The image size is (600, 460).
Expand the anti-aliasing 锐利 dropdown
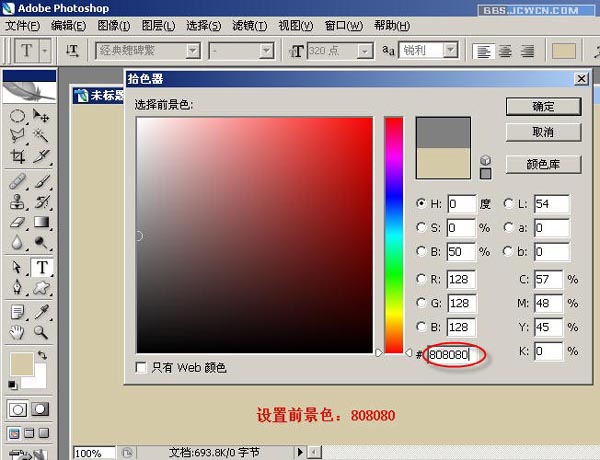pyautogui.click(x=450, y=50)
